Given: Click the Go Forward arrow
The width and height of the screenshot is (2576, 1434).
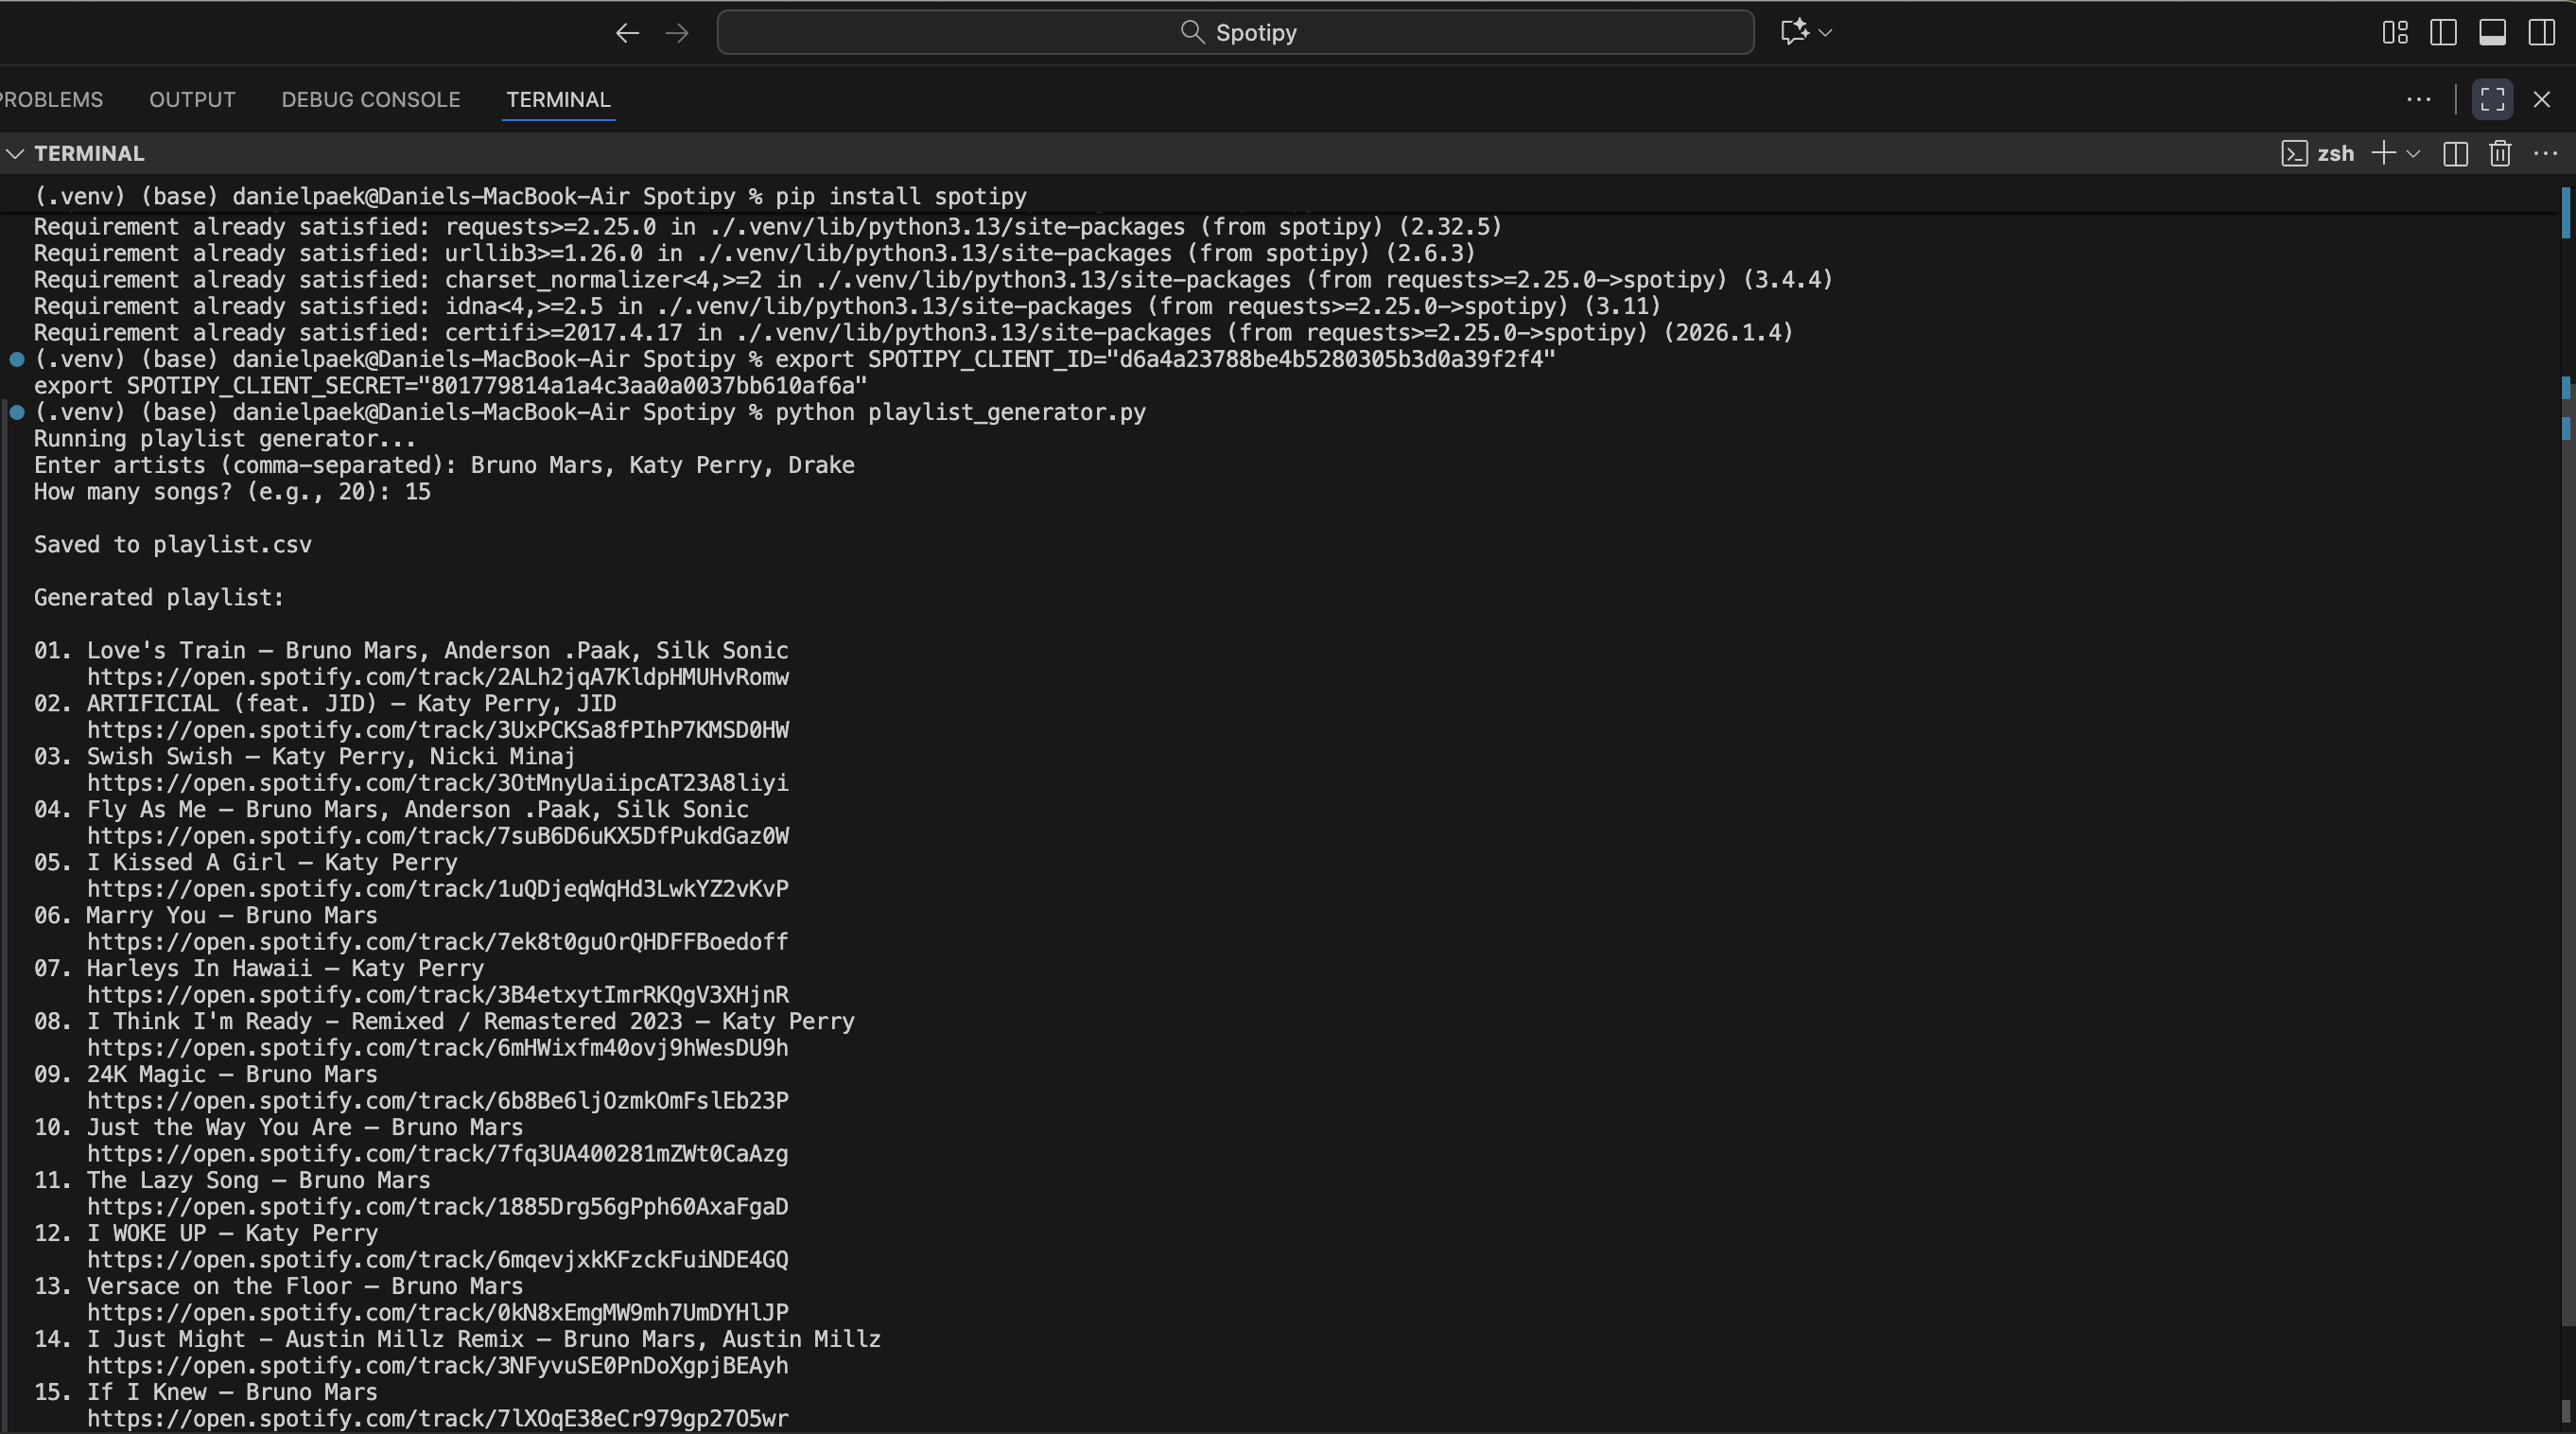Looking at the screenshot, I should [677, 33].
